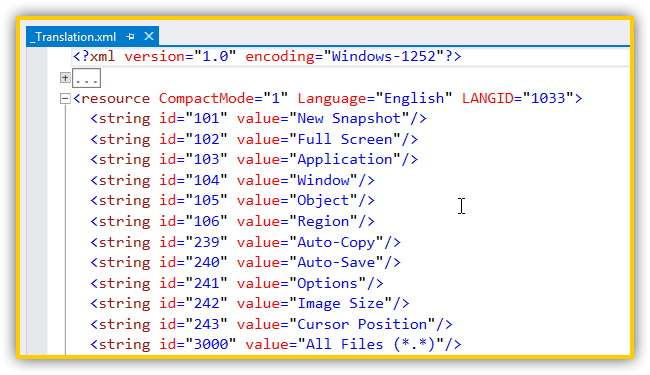The width and height of the screenshot is (650, 375).
Task: Place cursor on the New Snapshot value
Action: (x=349, y=119)
